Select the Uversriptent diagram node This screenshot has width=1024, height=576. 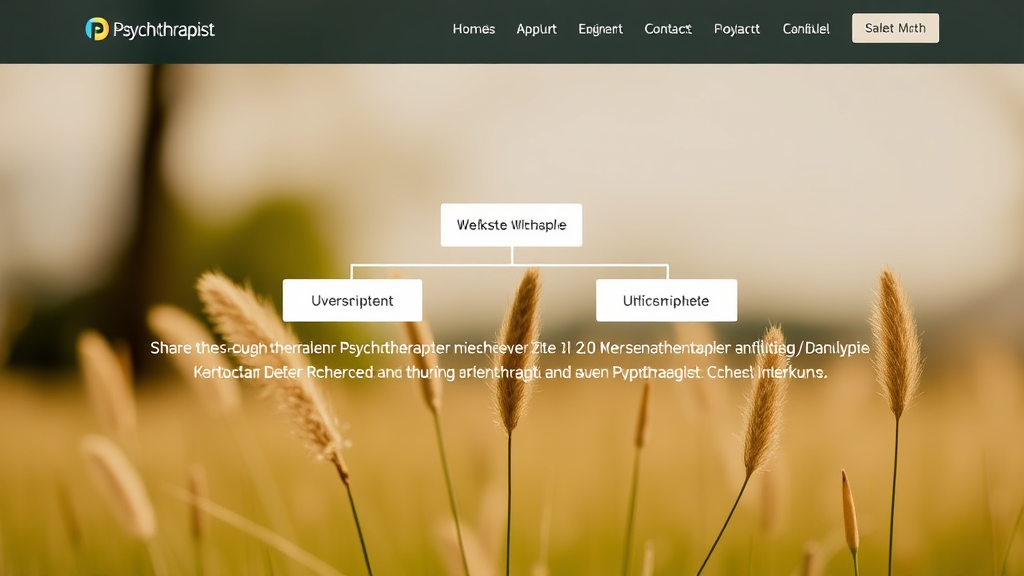click(x=352, y=299)
